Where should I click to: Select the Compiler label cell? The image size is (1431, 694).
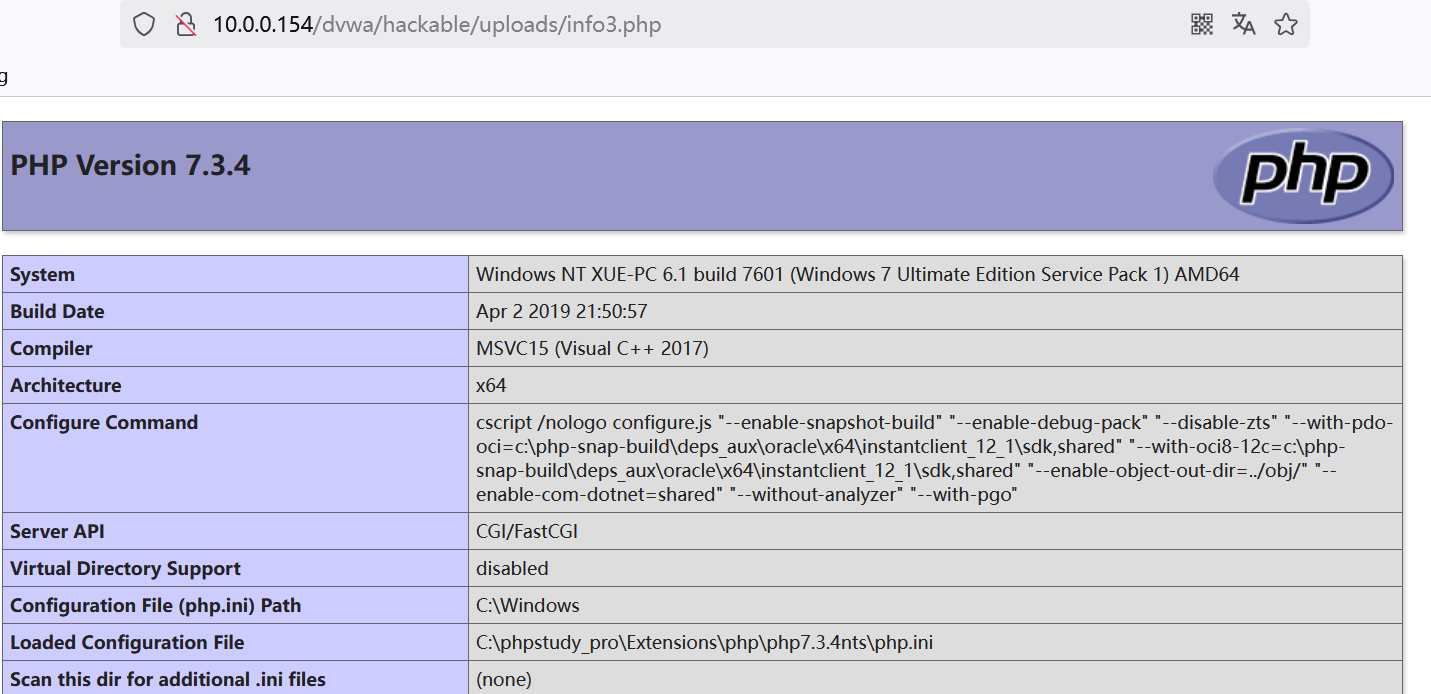tap(236, 348)
